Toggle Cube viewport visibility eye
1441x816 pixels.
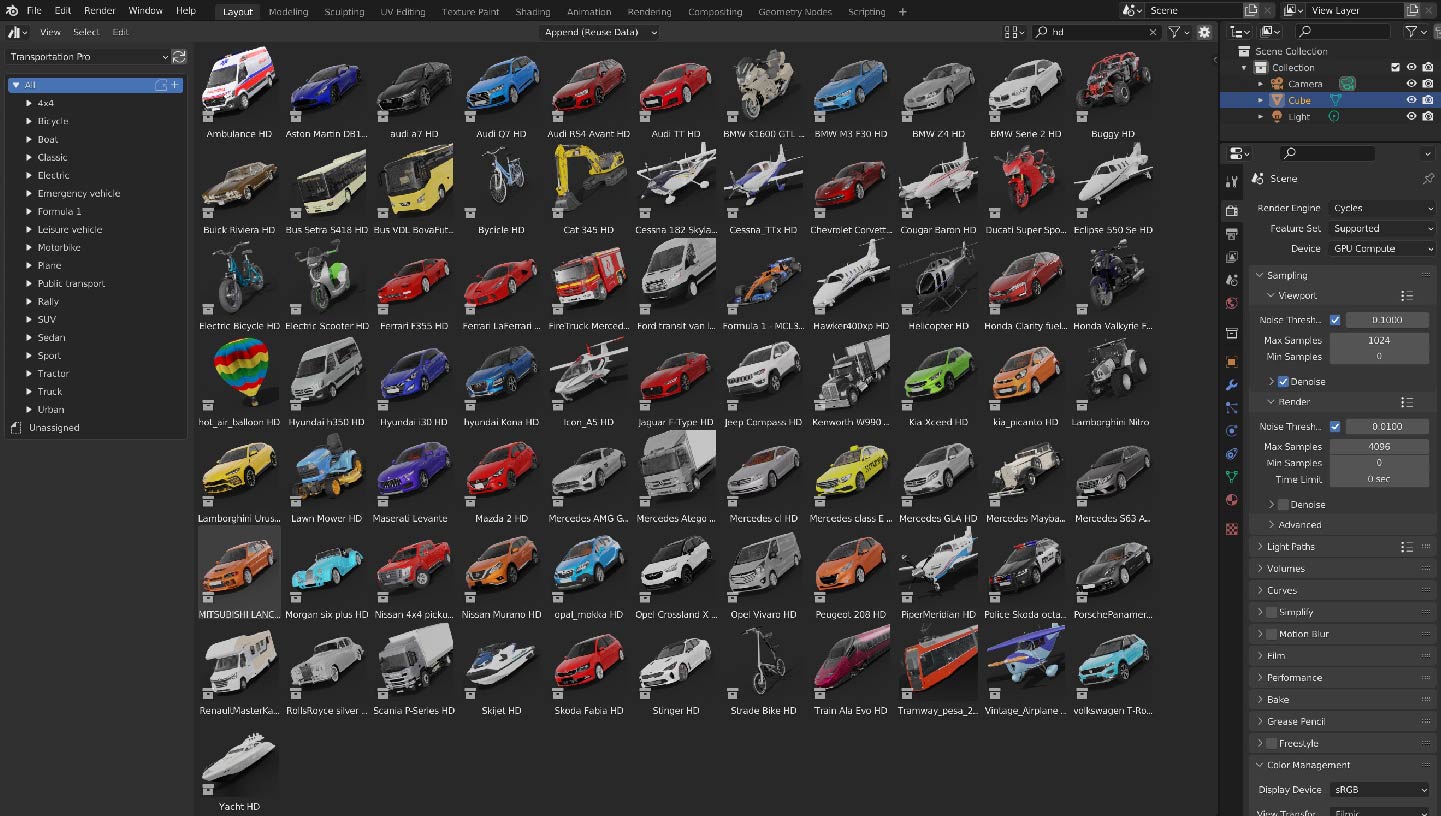tap(1411, 100)
